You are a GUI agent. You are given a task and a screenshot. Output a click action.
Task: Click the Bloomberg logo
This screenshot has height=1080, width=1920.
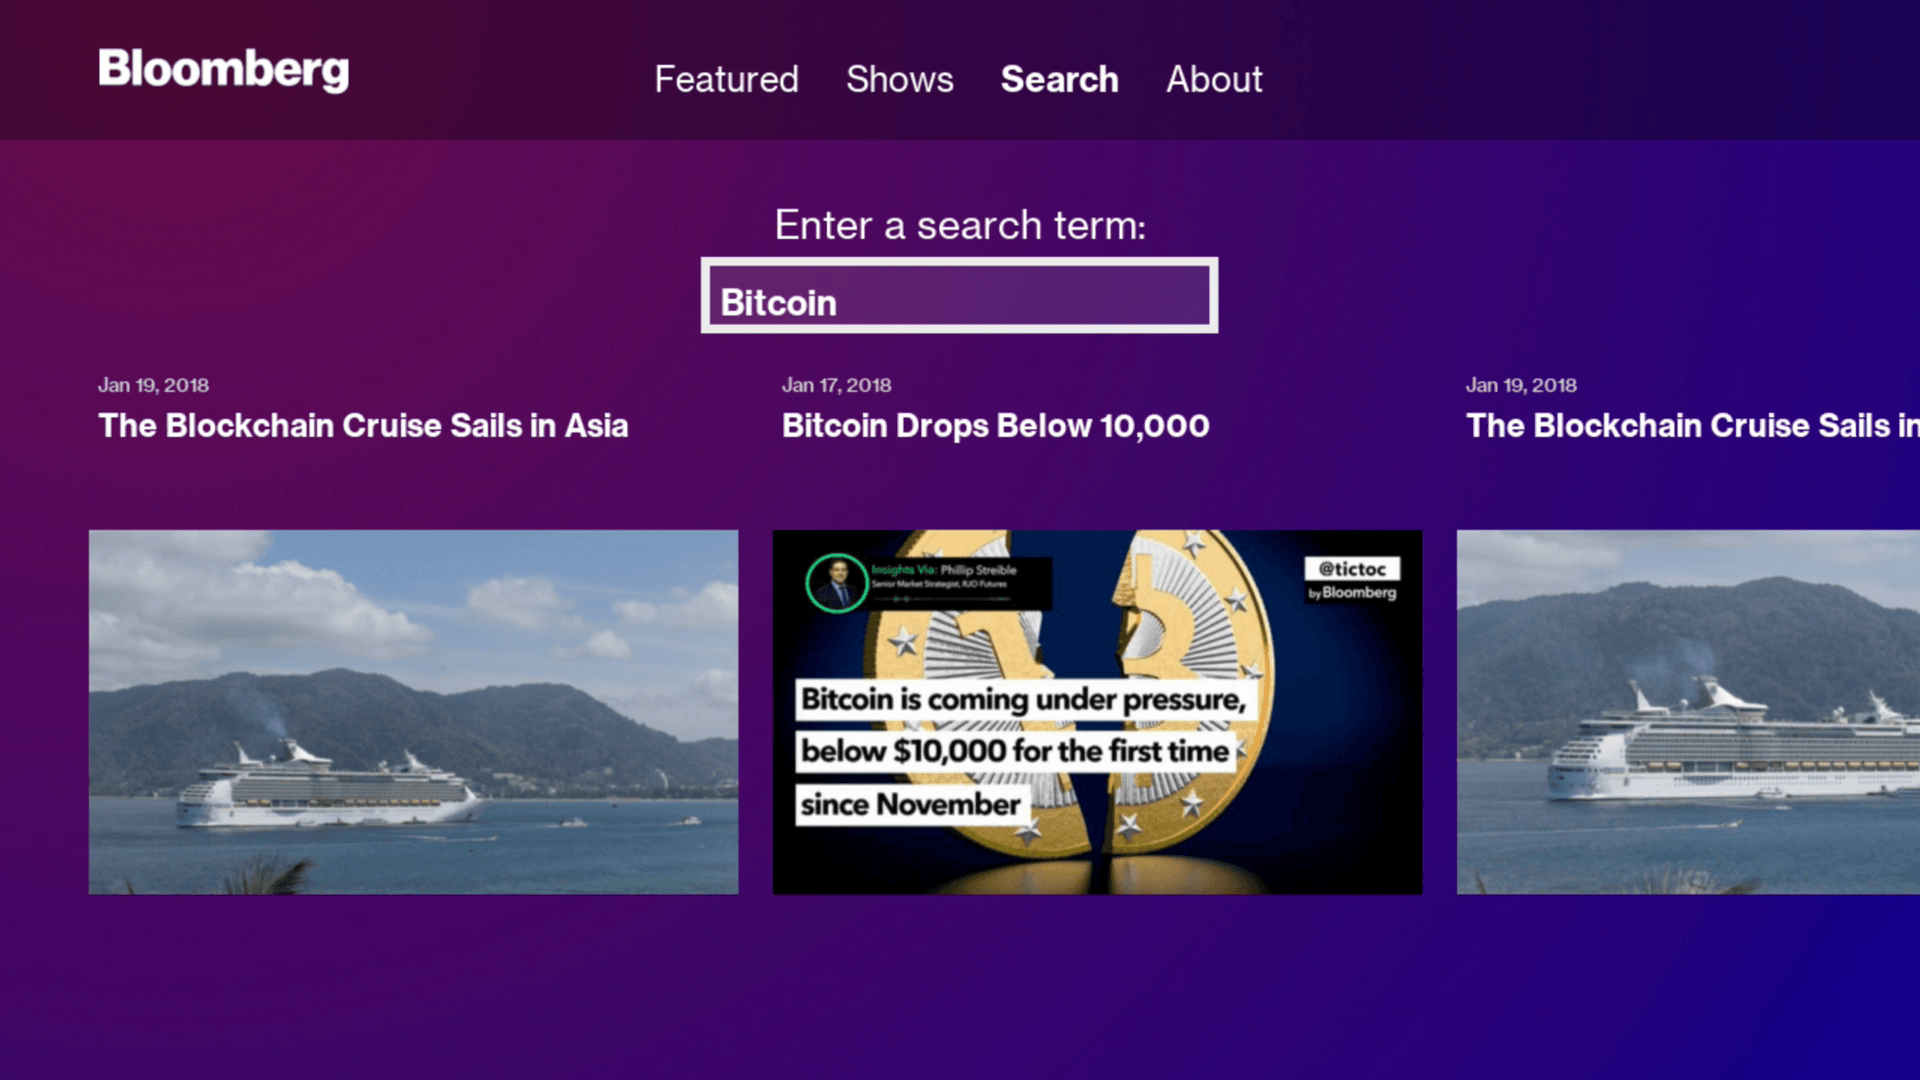click(223, 70)
